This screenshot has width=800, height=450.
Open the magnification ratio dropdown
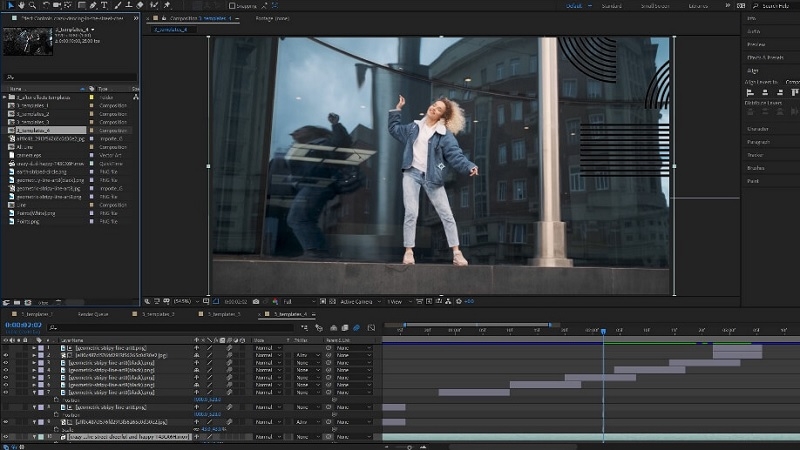186,302
